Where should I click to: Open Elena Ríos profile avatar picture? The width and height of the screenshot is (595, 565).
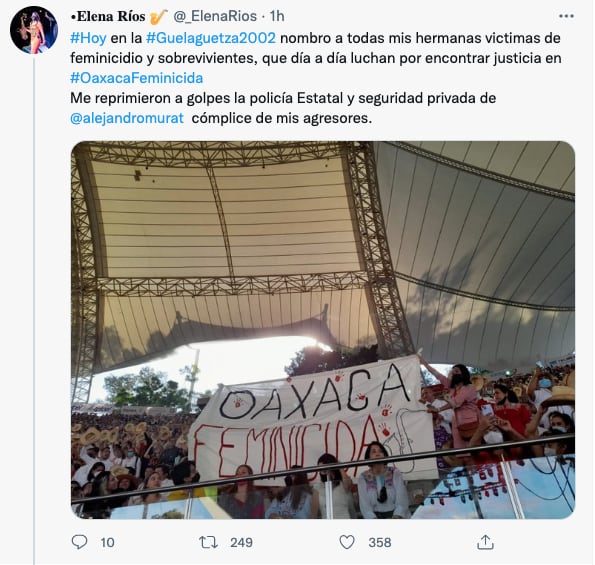tap(34, 30)
